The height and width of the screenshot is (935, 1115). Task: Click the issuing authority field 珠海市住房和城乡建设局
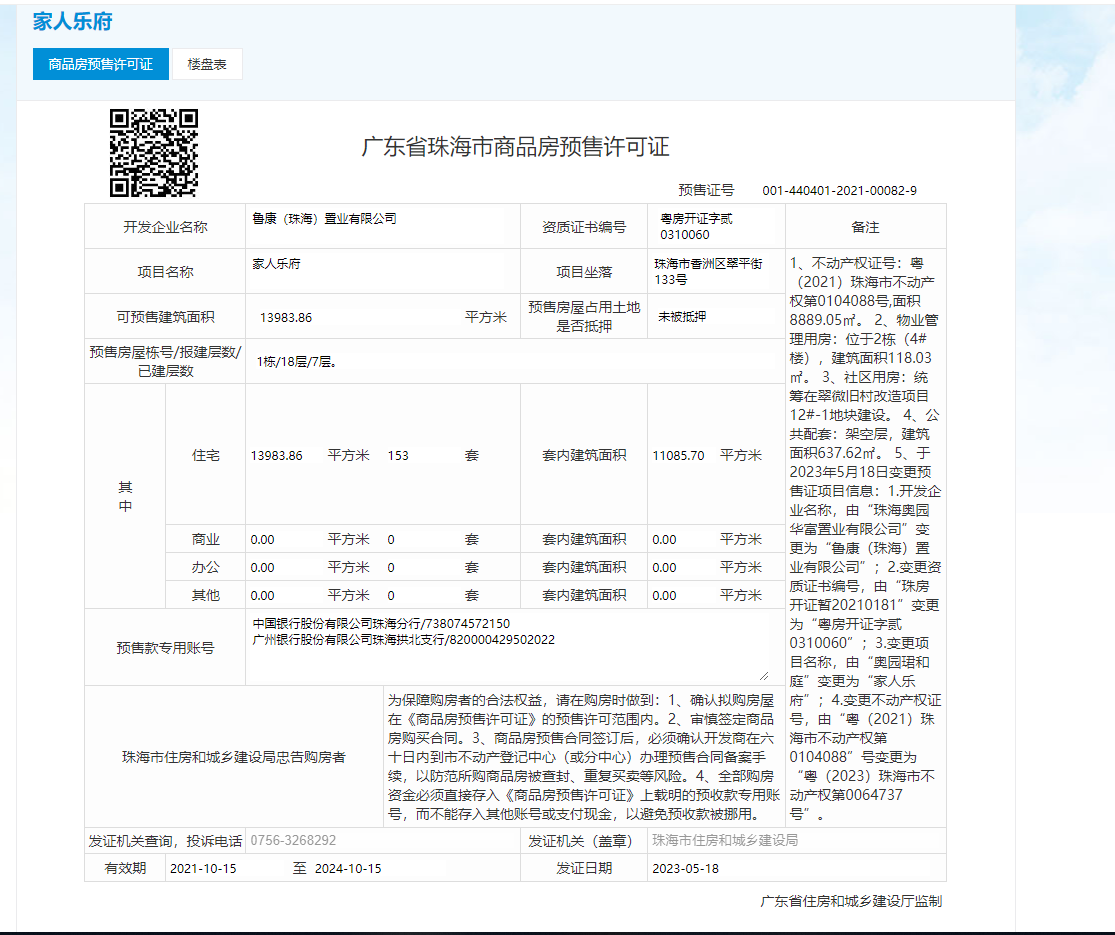tap(725, 841)
